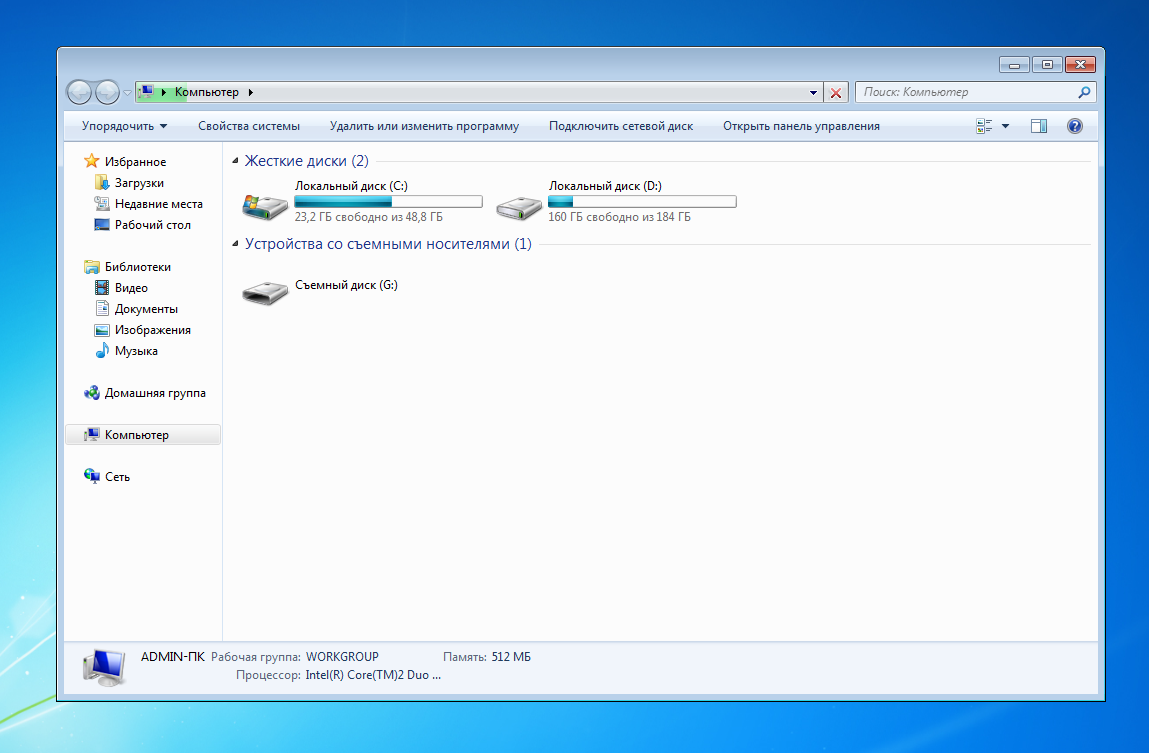Open the help question mark icon
This screenshot has height=753, width=1149.
pyautogui.click(x=1074, y=126)
